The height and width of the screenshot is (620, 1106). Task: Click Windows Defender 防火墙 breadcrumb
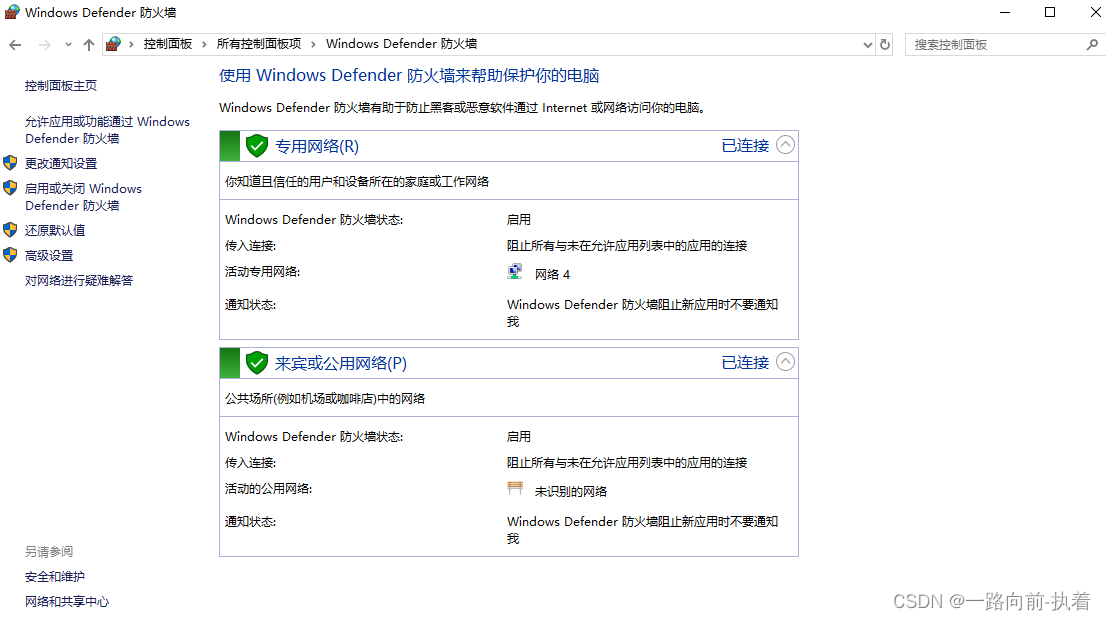coord(401,44)
